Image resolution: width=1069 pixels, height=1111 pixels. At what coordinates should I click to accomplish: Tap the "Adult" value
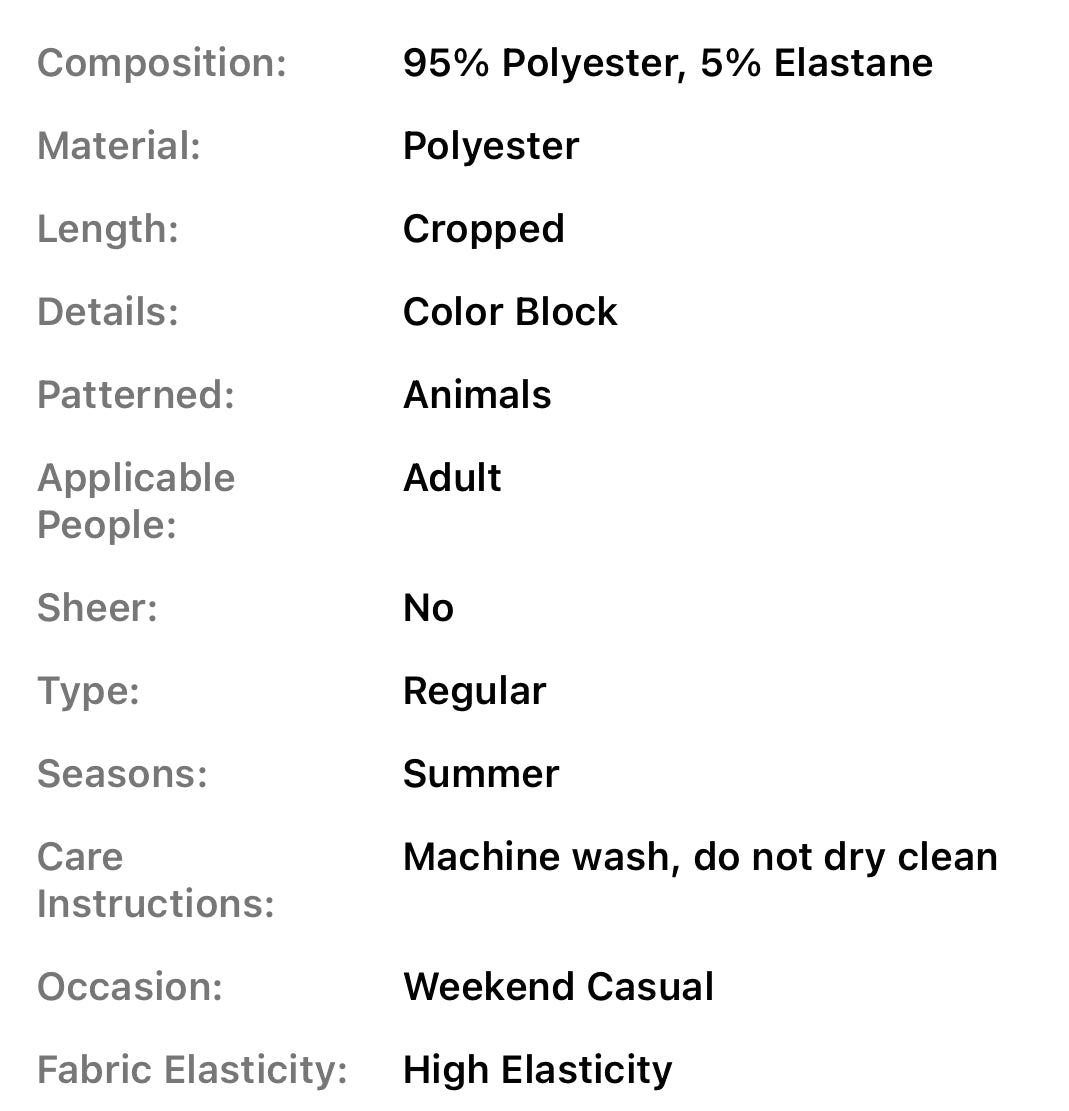coord(452,478)
